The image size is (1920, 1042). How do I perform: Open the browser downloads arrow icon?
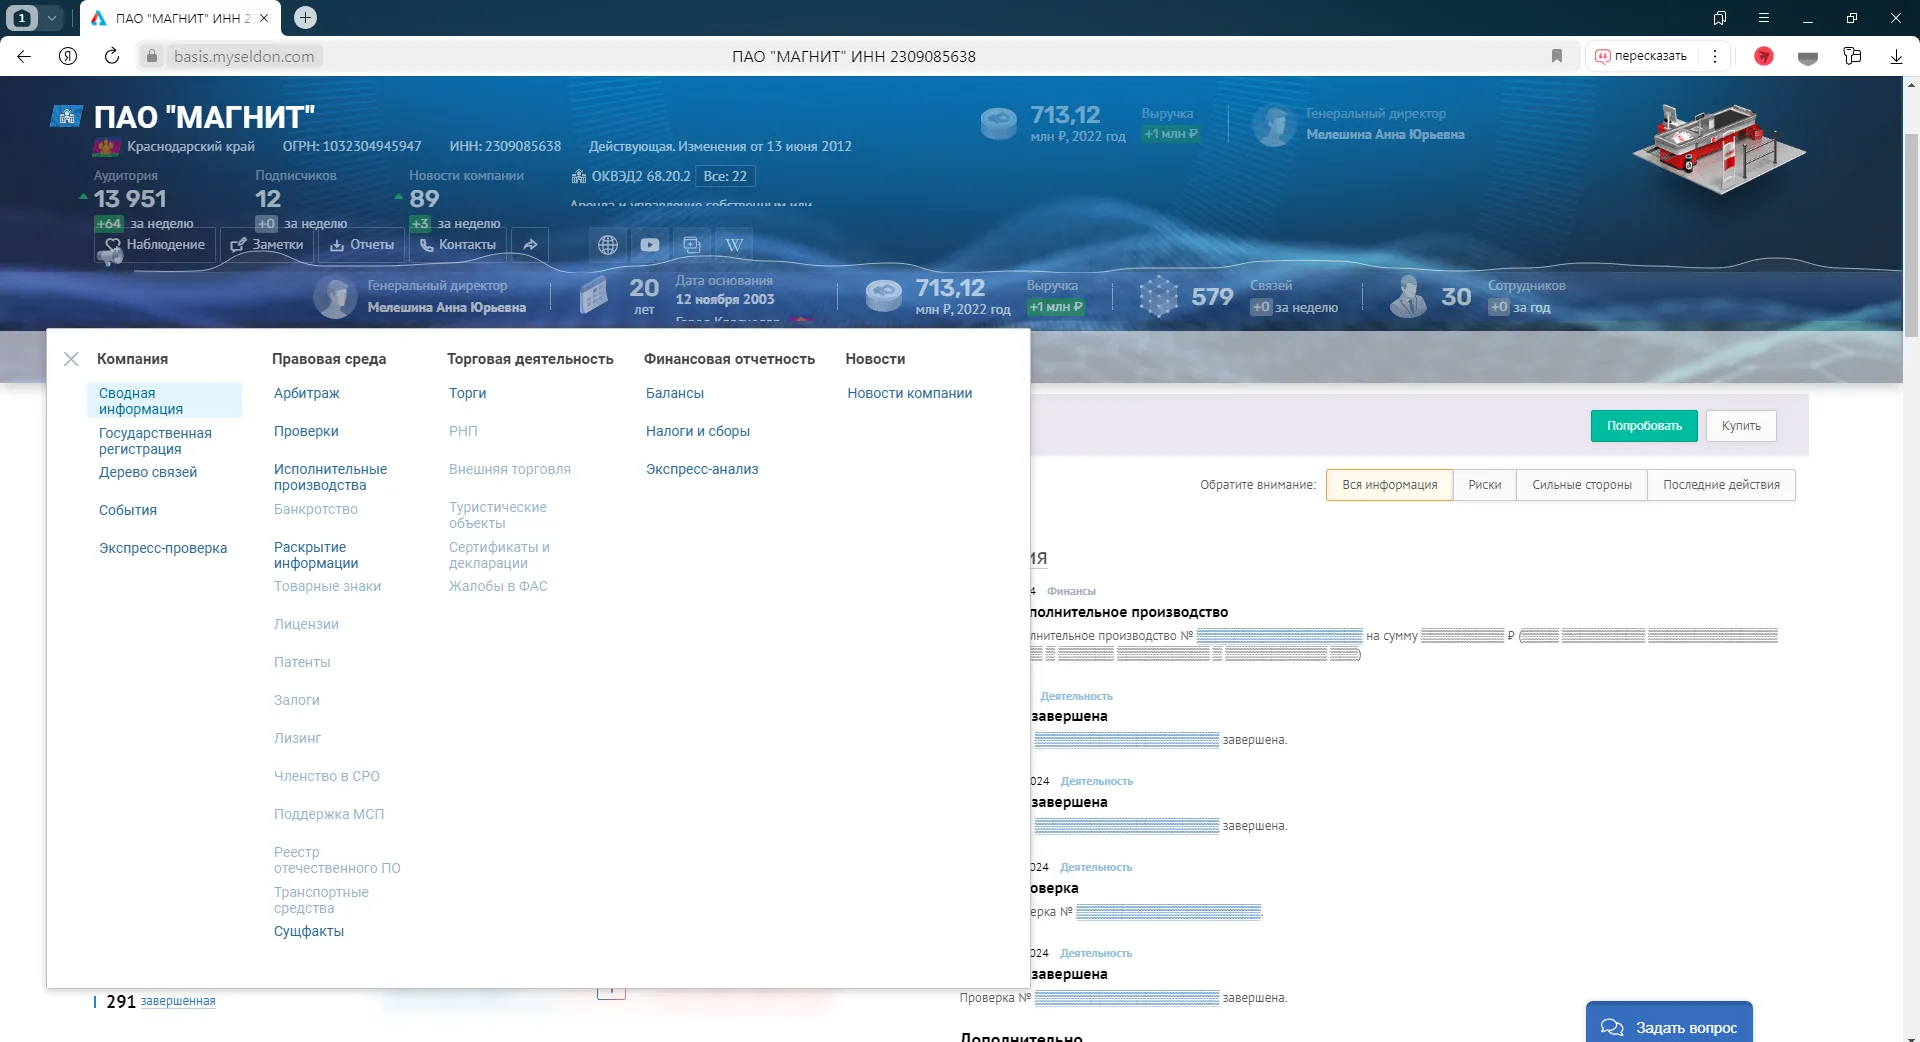(1896, 56)
